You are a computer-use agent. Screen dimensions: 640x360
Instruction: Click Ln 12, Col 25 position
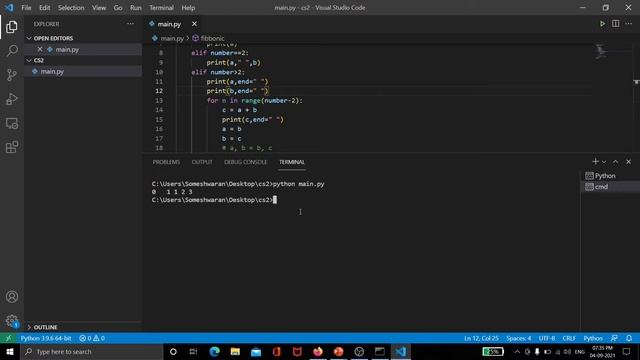pos(481,338)
